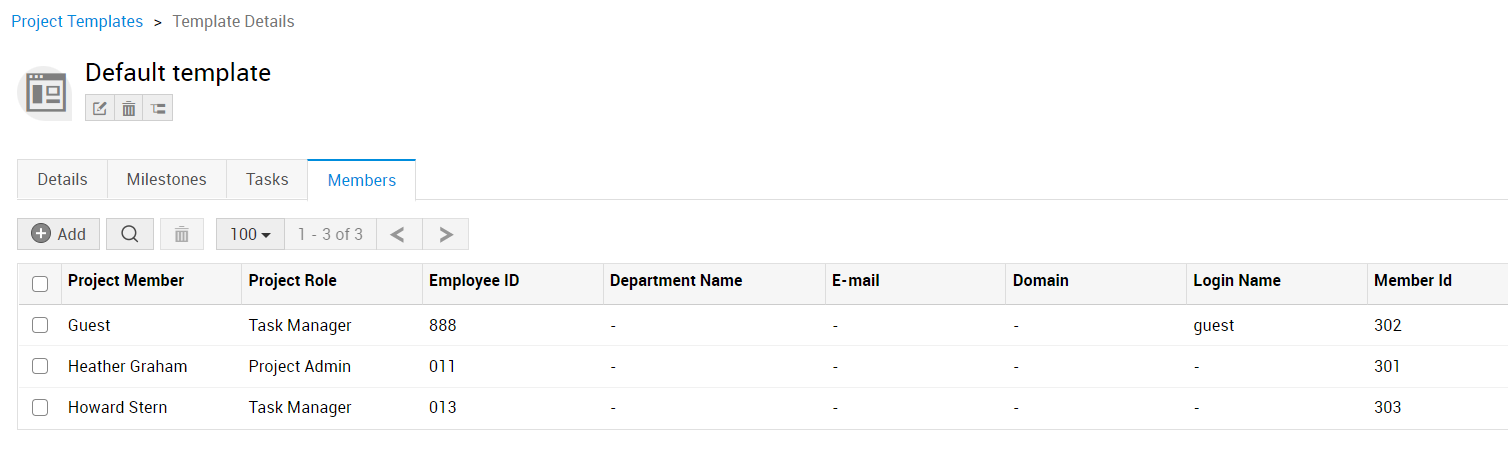Go to next page of members
This screenshot has height=452, width=1508.
point(446,234)
